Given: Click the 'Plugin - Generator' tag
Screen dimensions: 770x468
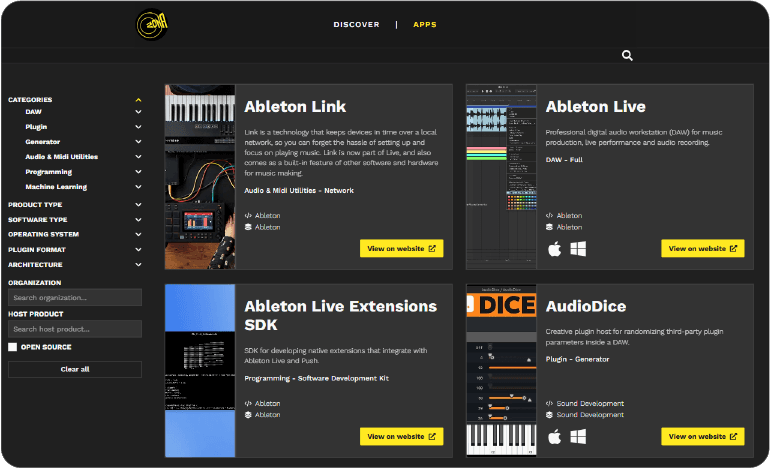Looking at the screenshot, I should 578,359.
